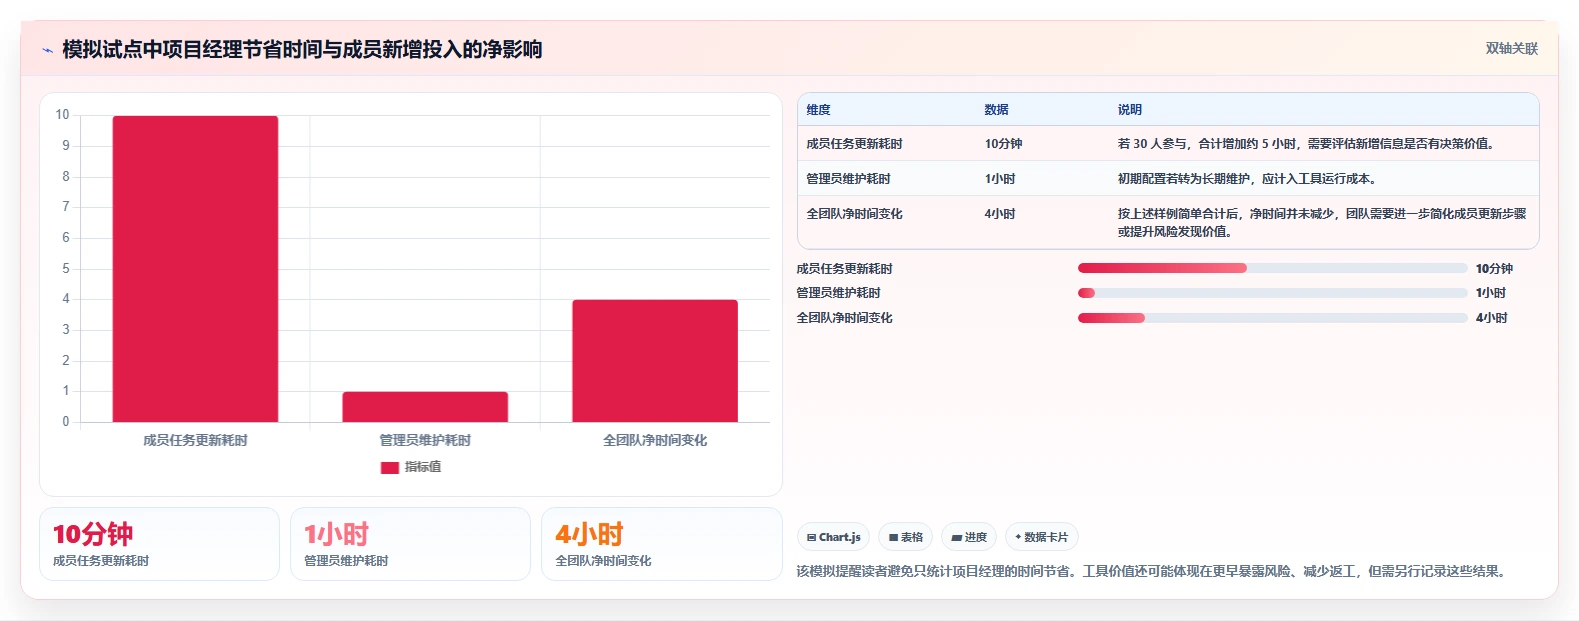Toggle the 指标值 legend swatch

coord(390,468)
